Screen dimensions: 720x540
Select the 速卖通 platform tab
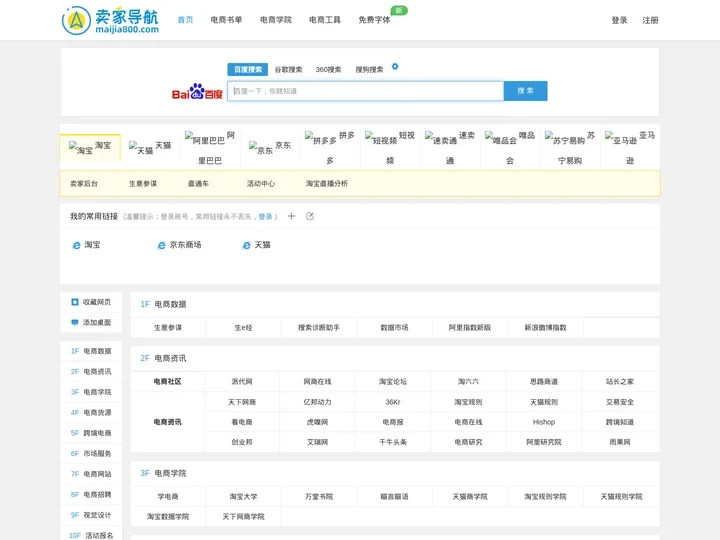tap(450, 147)
